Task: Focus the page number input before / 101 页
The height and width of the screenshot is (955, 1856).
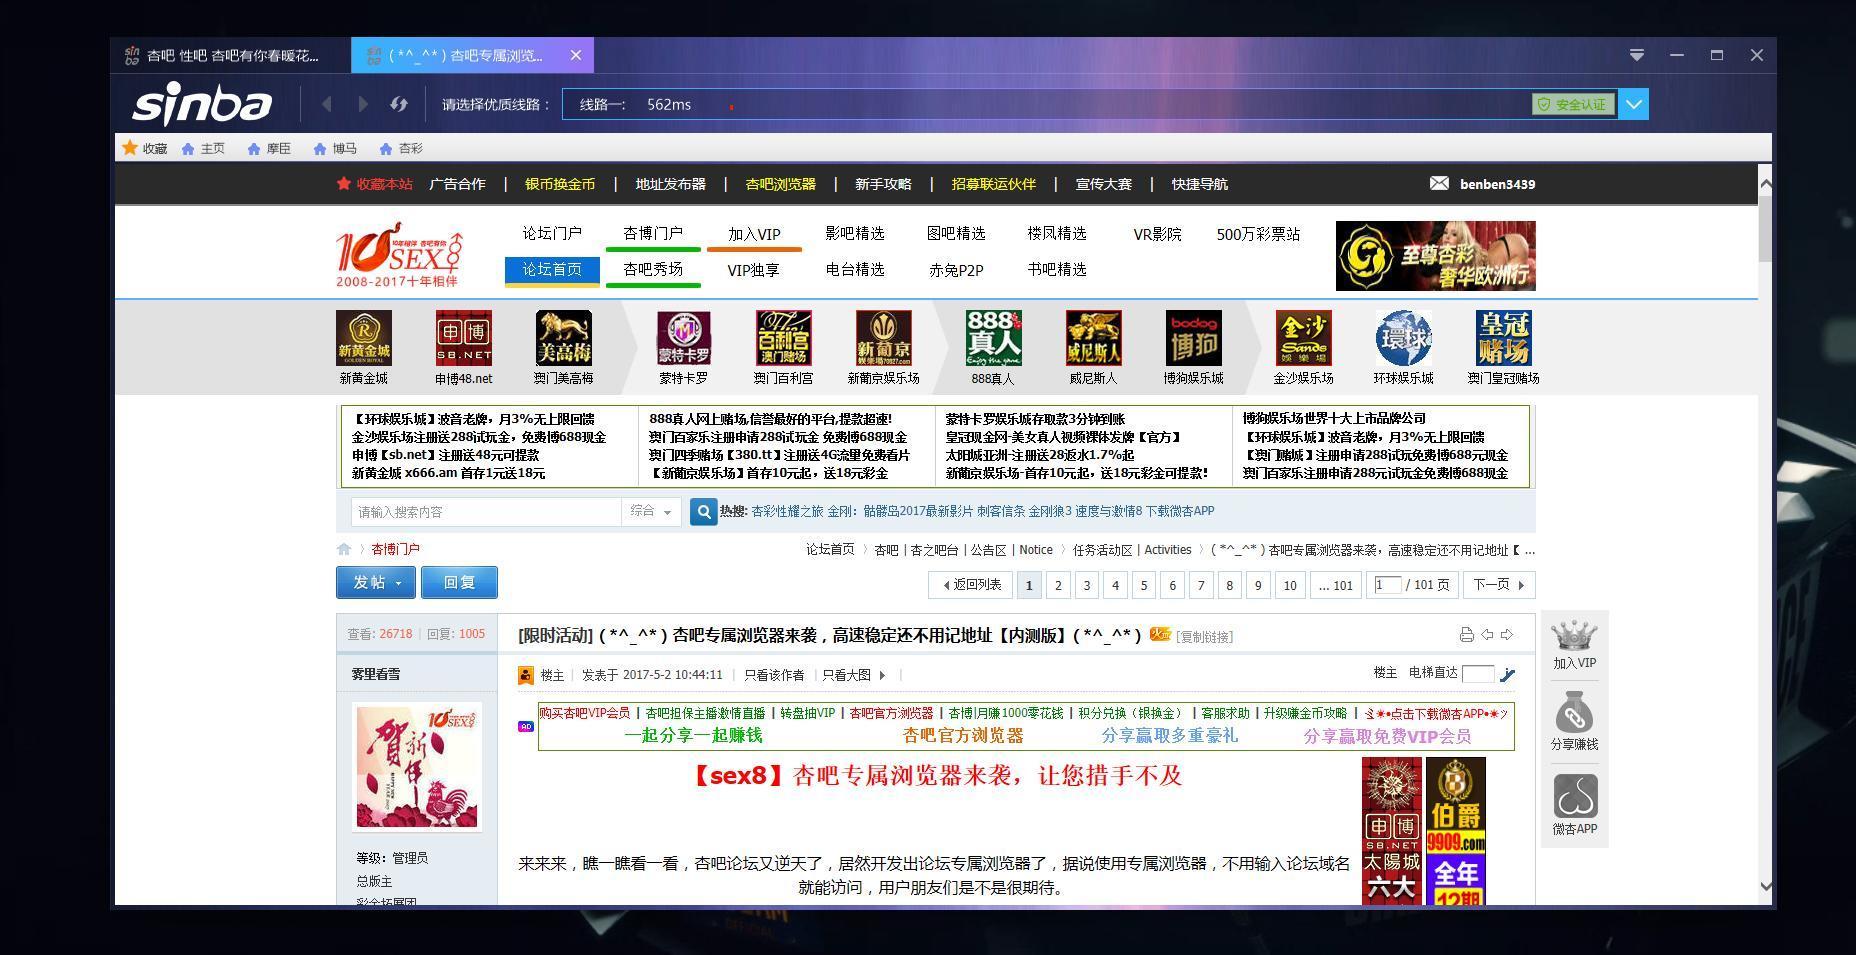Action: [x=1388, y=584]
